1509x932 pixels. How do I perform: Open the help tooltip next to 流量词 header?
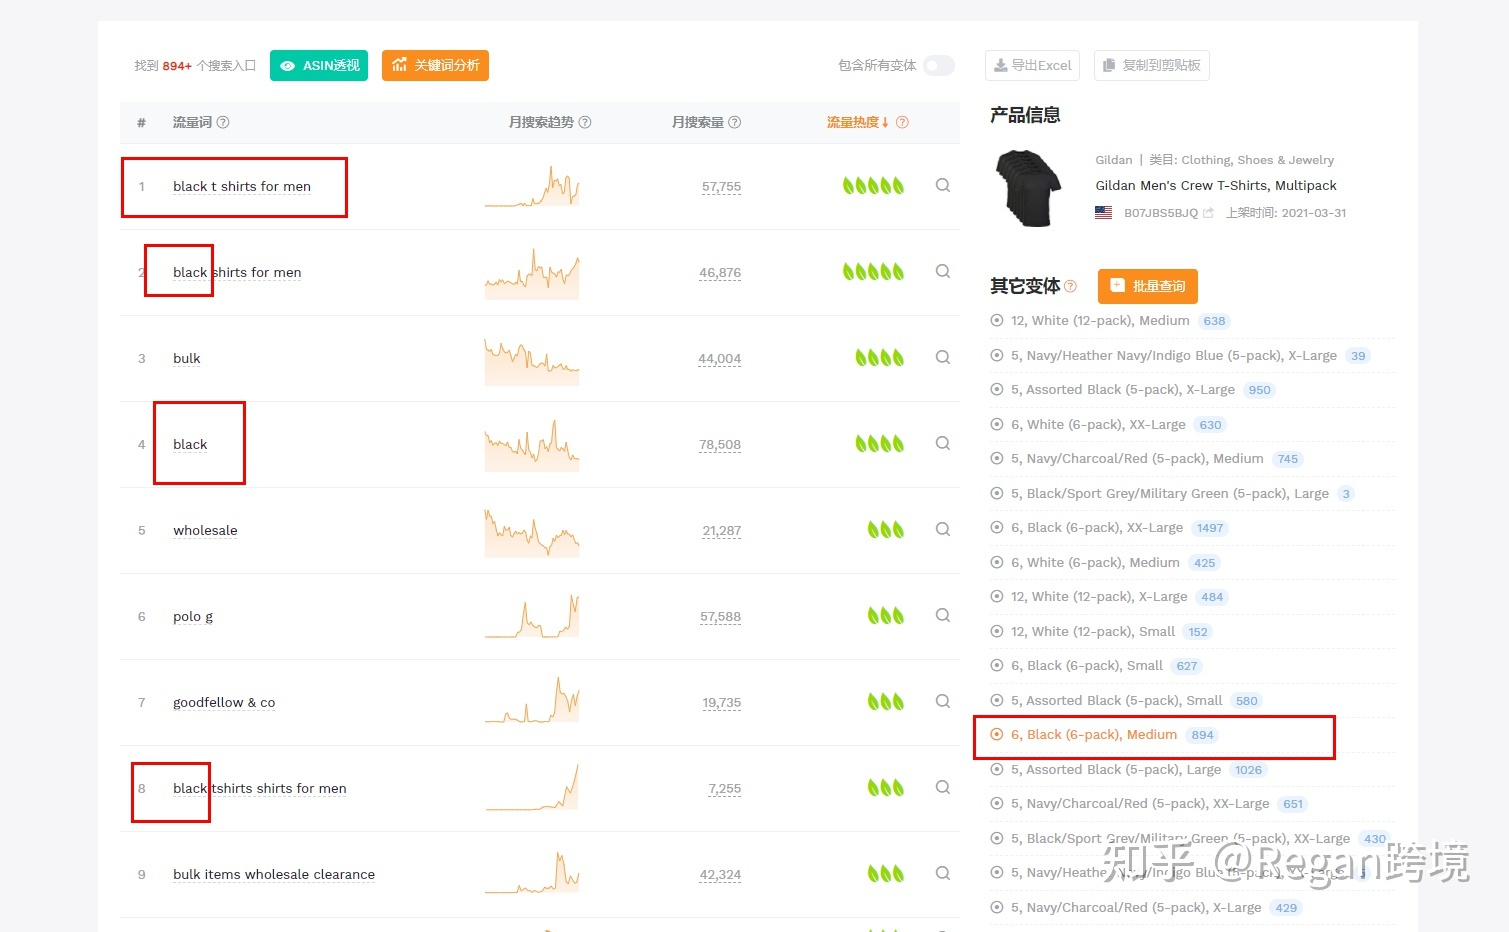click(222, 122)
